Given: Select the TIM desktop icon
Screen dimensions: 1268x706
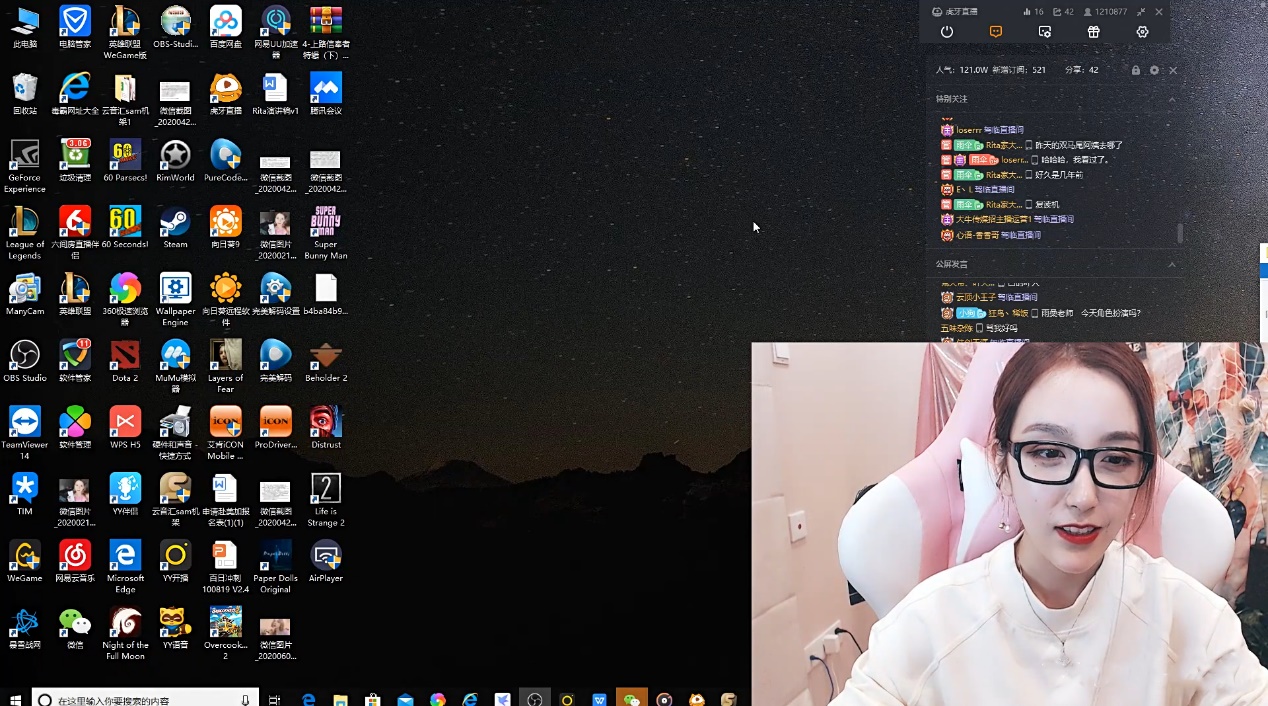Looking at the screenshot, I should (x=25, y=494).
